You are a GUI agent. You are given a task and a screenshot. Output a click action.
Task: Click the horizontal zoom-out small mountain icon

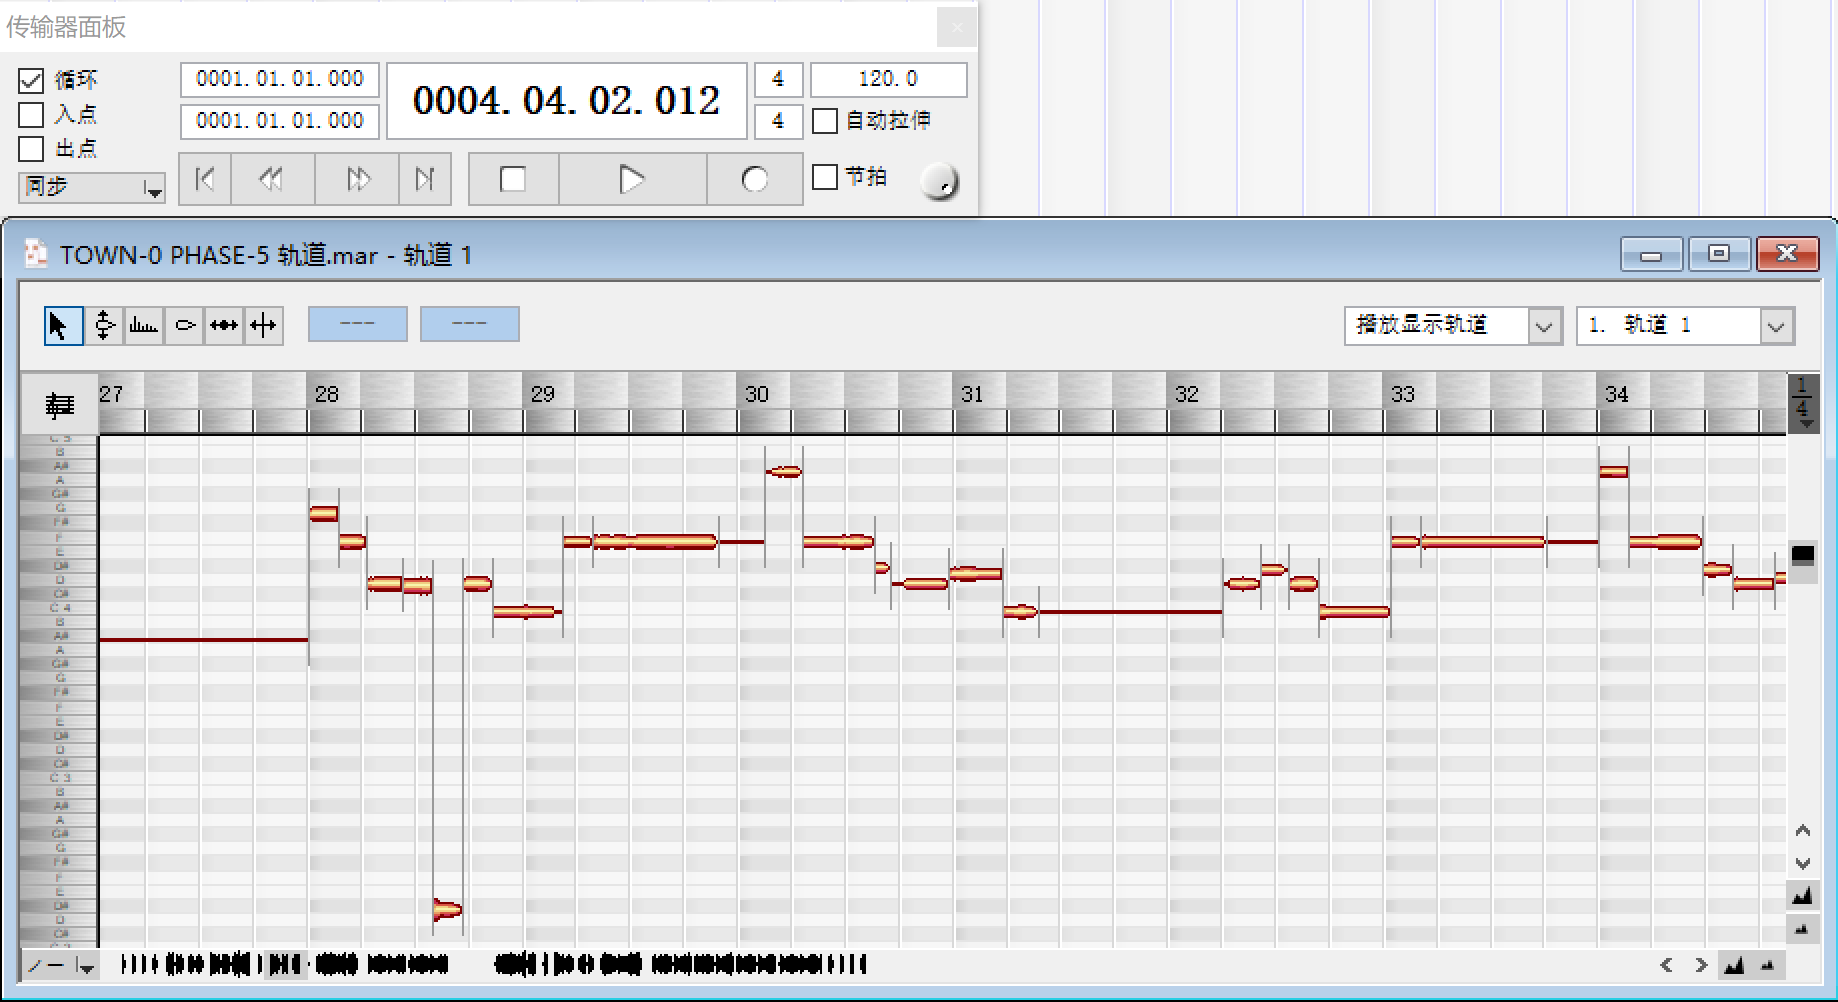pos(1768,965)
